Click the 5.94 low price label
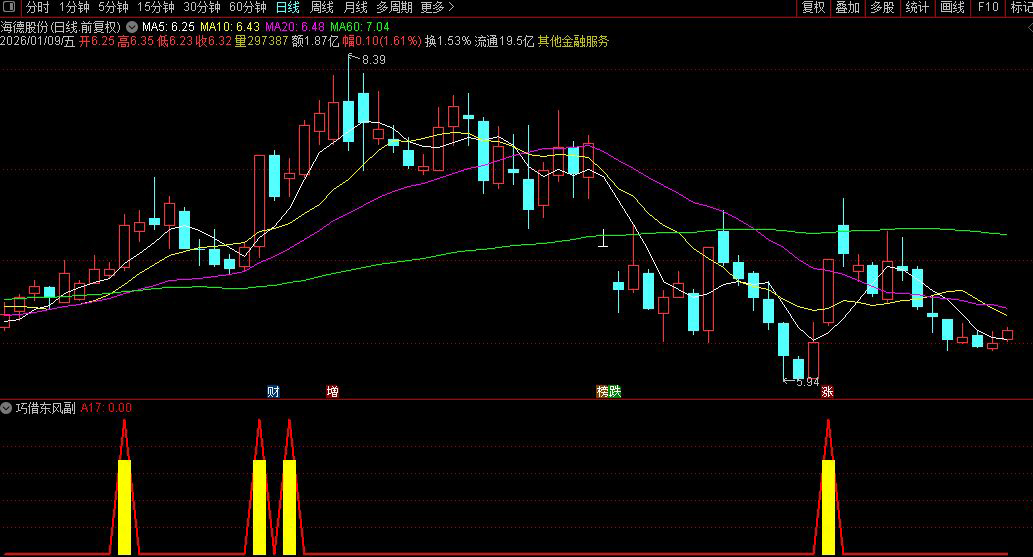The image size is (1033, 557). (808, 382)
